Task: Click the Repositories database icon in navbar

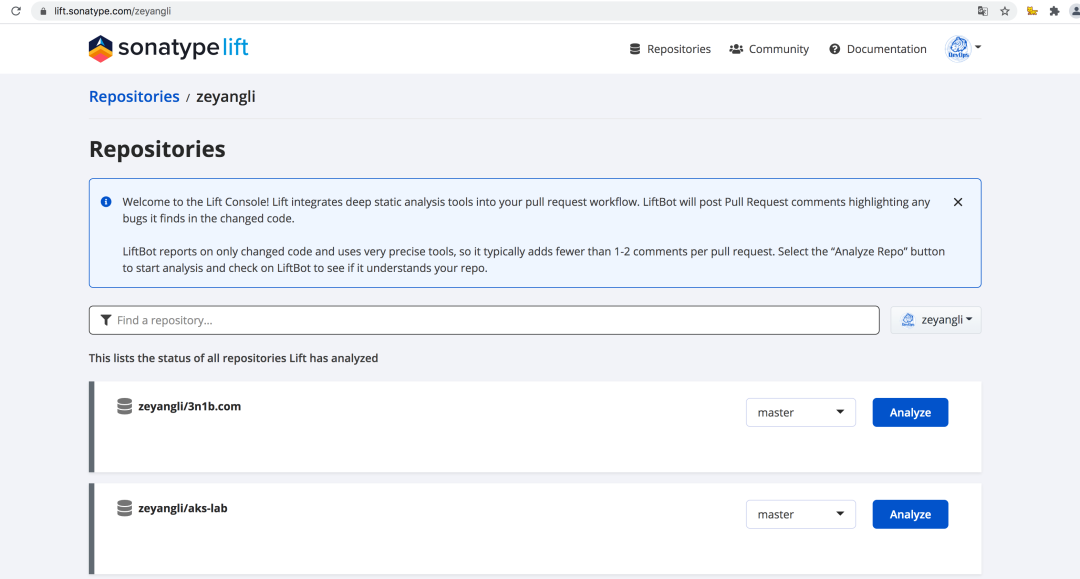Action: point(635,49)
